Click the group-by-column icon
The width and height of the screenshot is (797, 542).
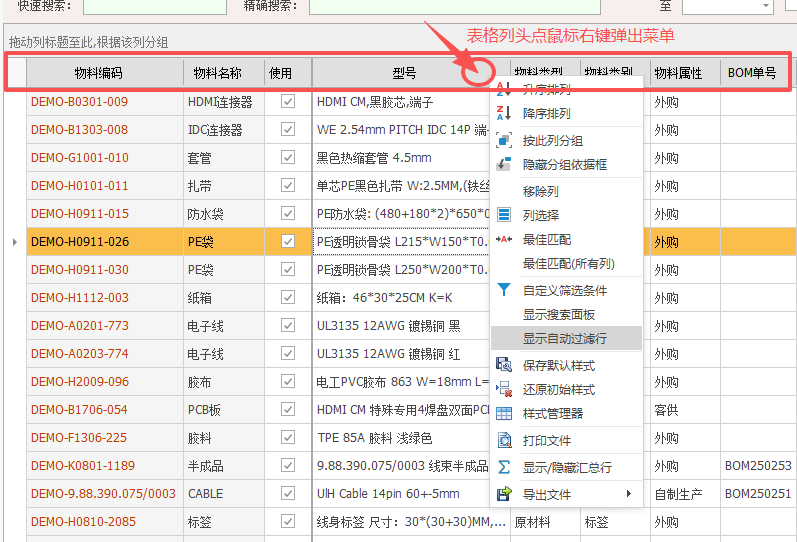tap(503, 140)
